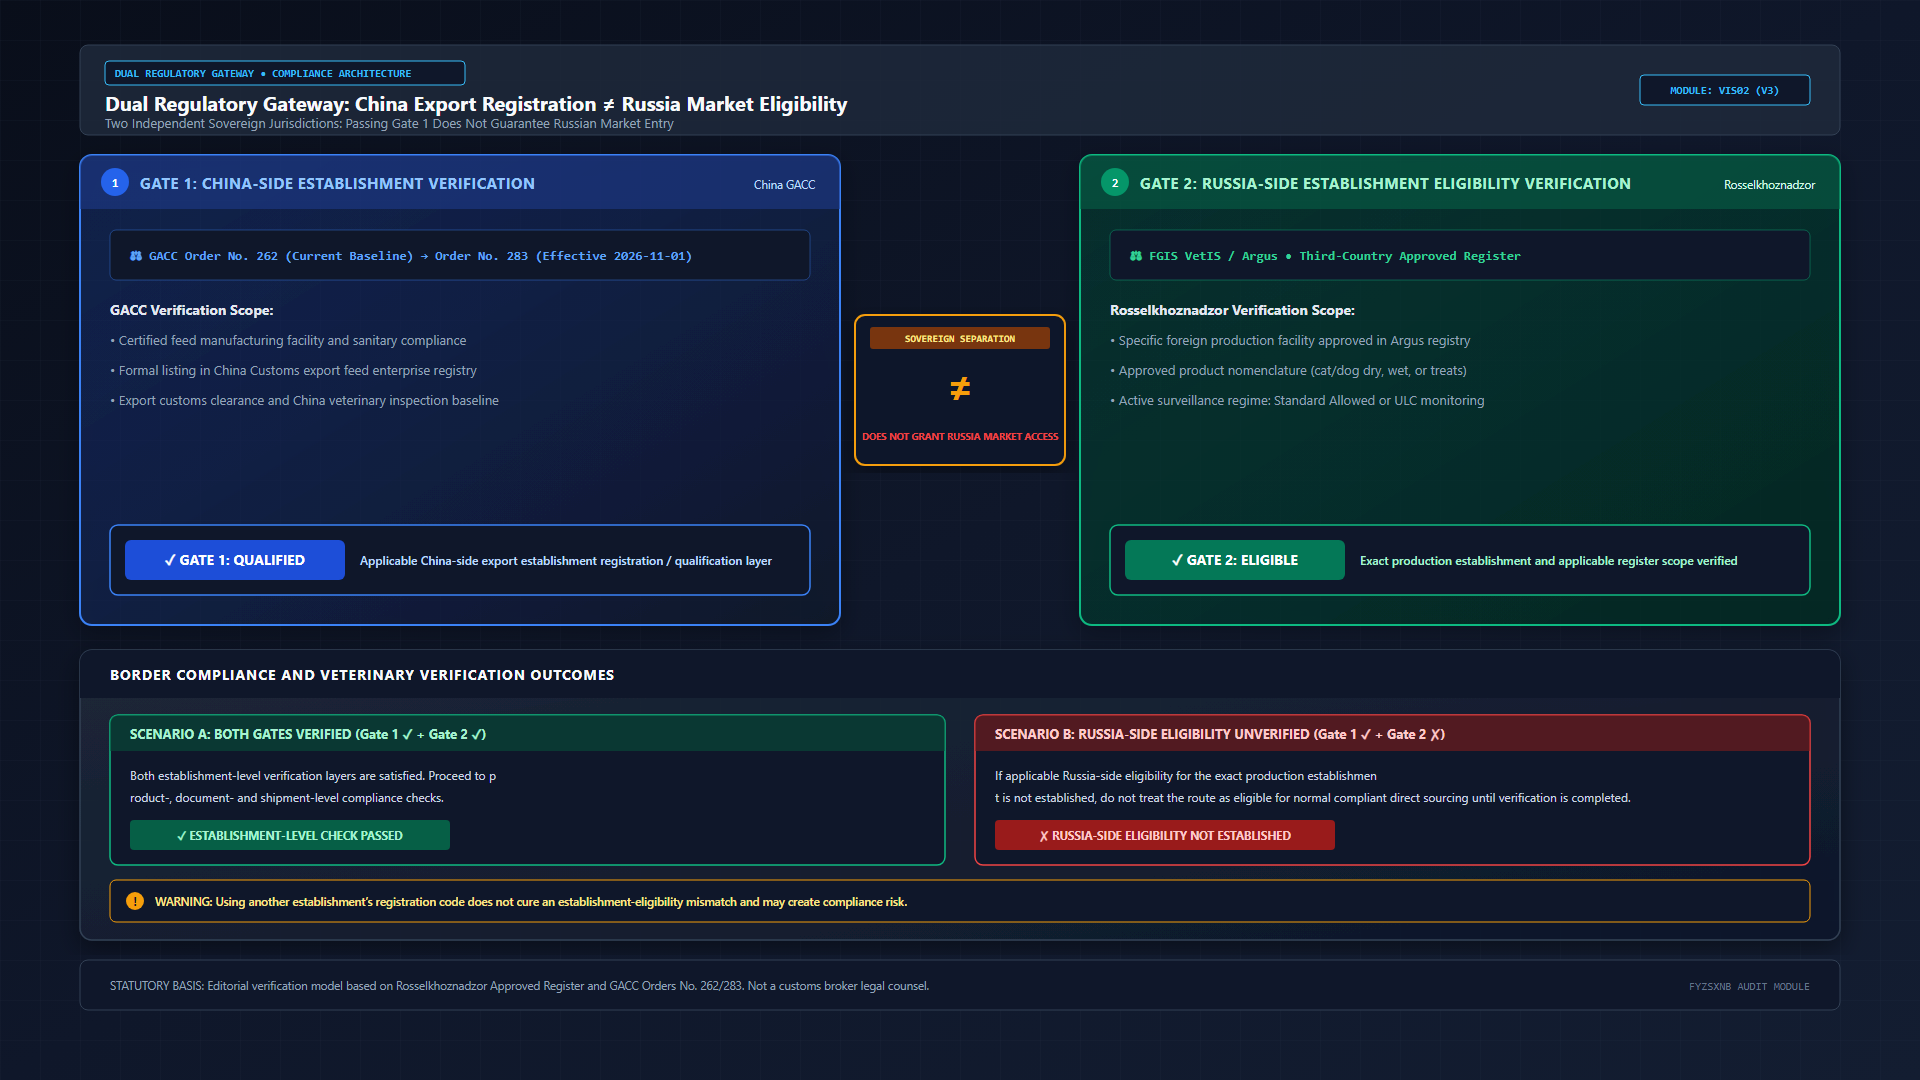
Task: Click the orange not-equal symbol
Action: click(x=960, y=388)
